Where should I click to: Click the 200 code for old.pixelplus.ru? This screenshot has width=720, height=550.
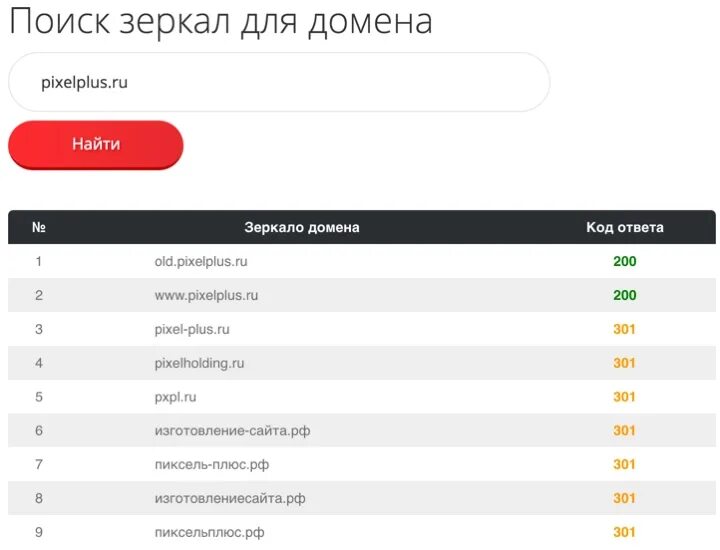pos(624,261)
